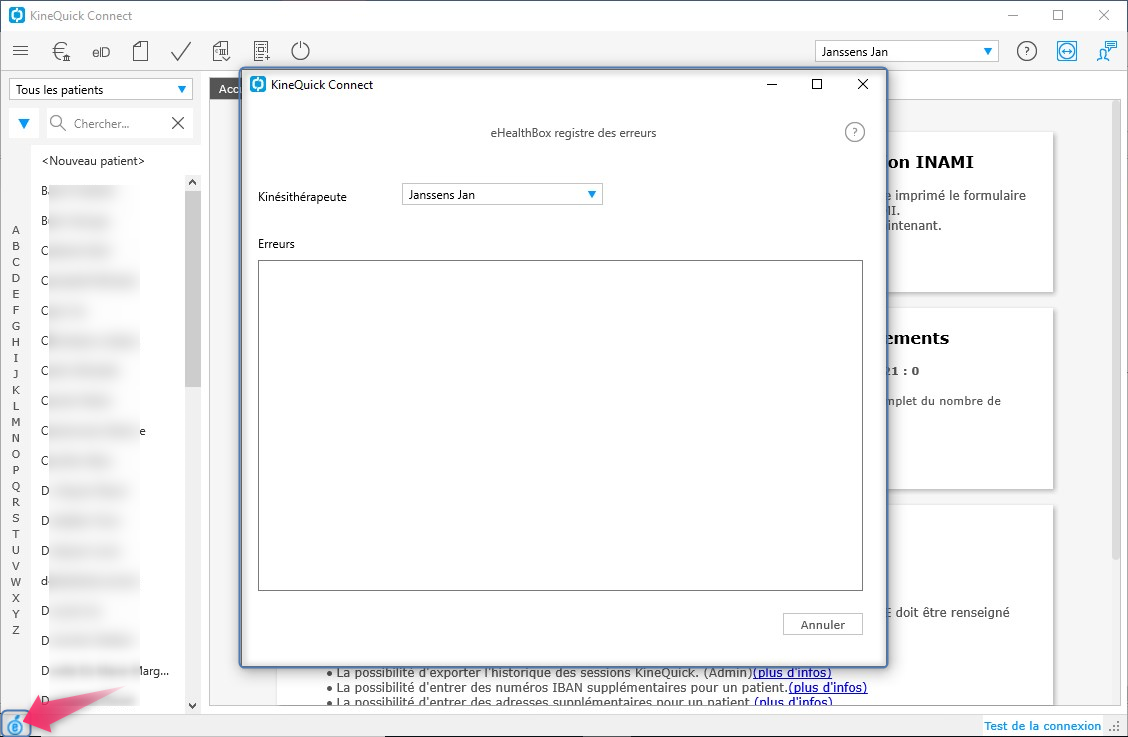Image resolution: width=1128 pixels, height=737 pixels.
Task: Jump to letter K in alphabet index
Action: [16, 390]
